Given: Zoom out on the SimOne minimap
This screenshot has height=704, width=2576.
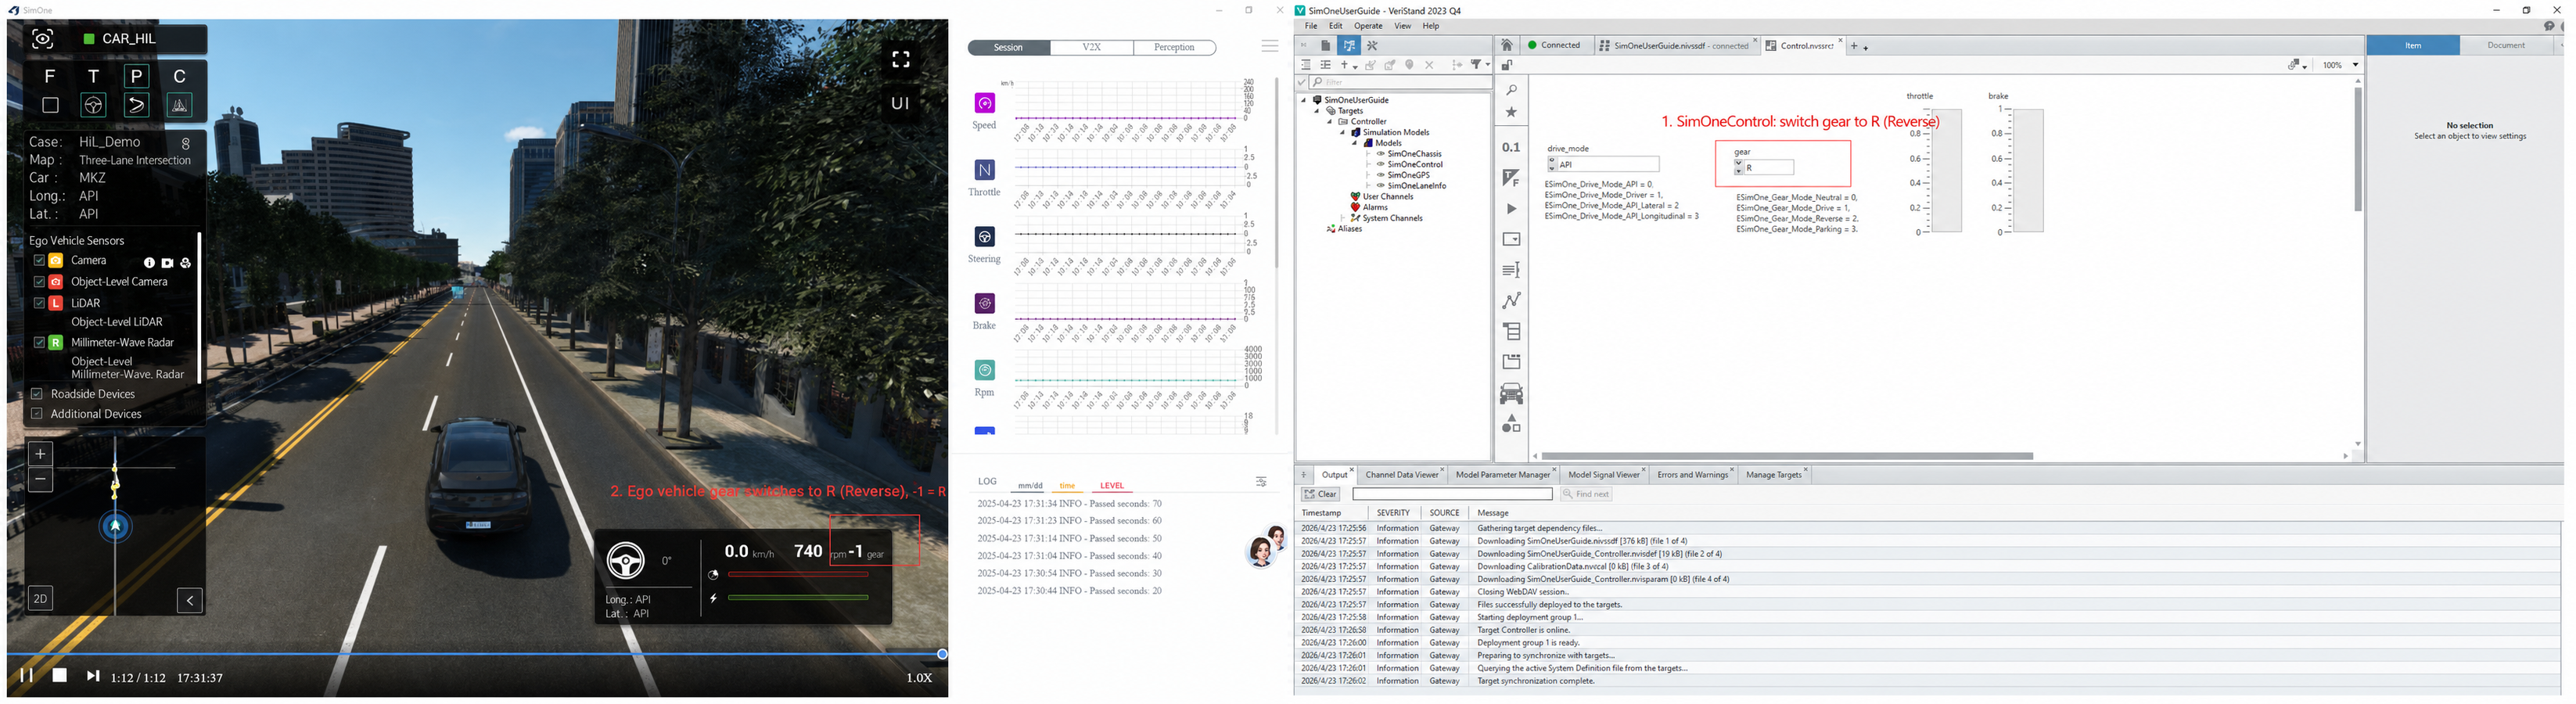Looking at the screenshot, I should coord(40,480).
